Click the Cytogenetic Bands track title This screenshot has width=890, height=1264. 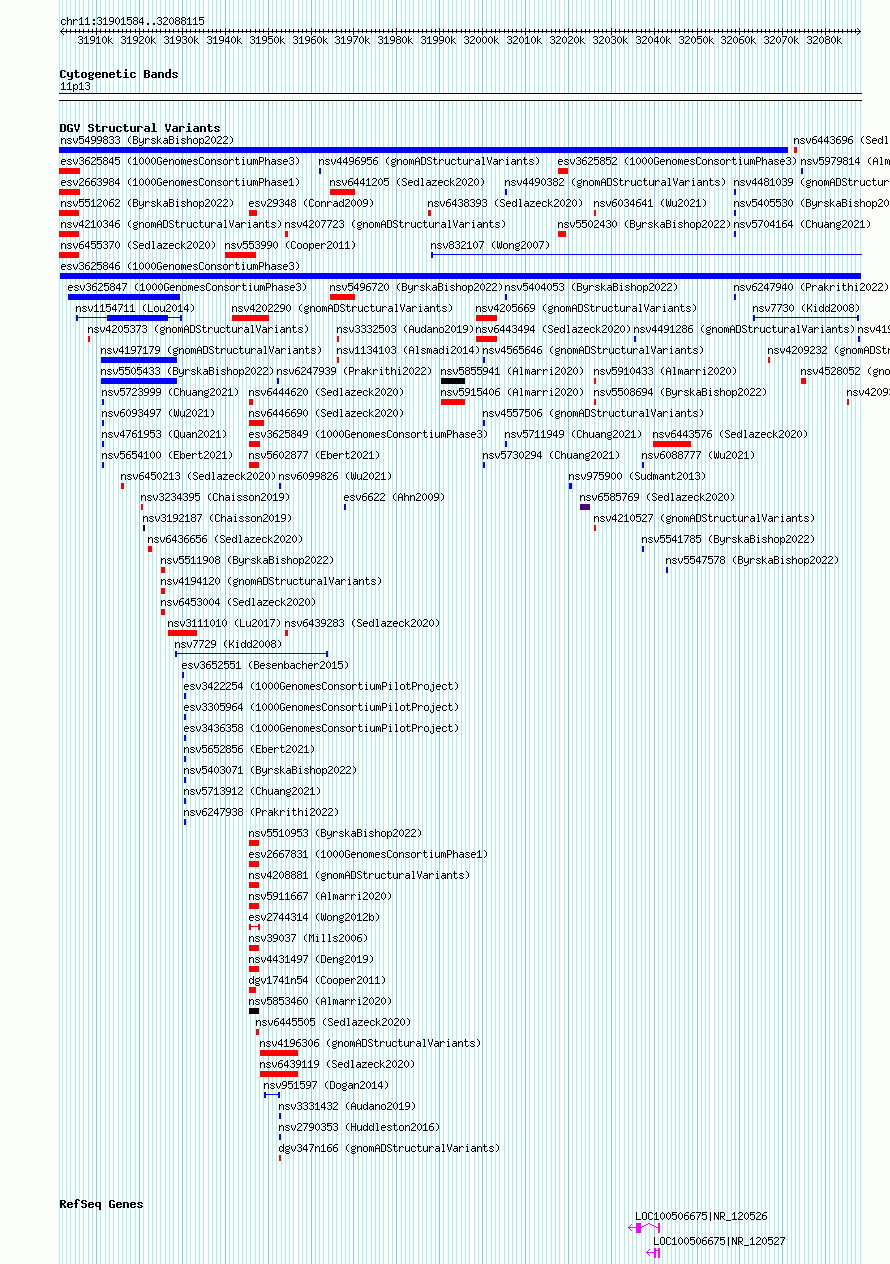[119, 74]
